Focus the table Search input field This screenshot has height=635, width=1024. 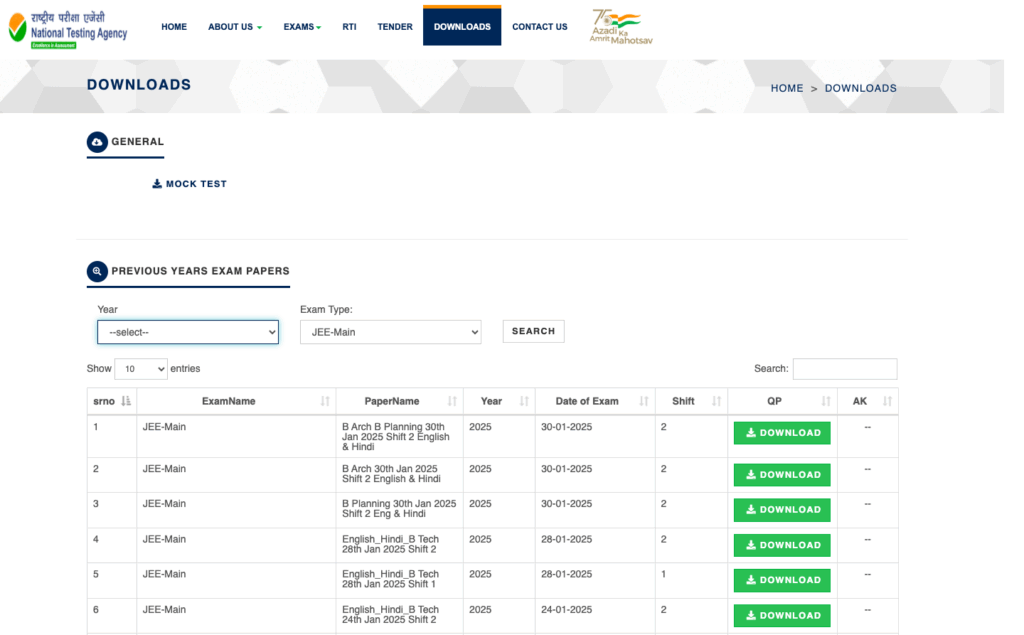[x=844, y=369]
